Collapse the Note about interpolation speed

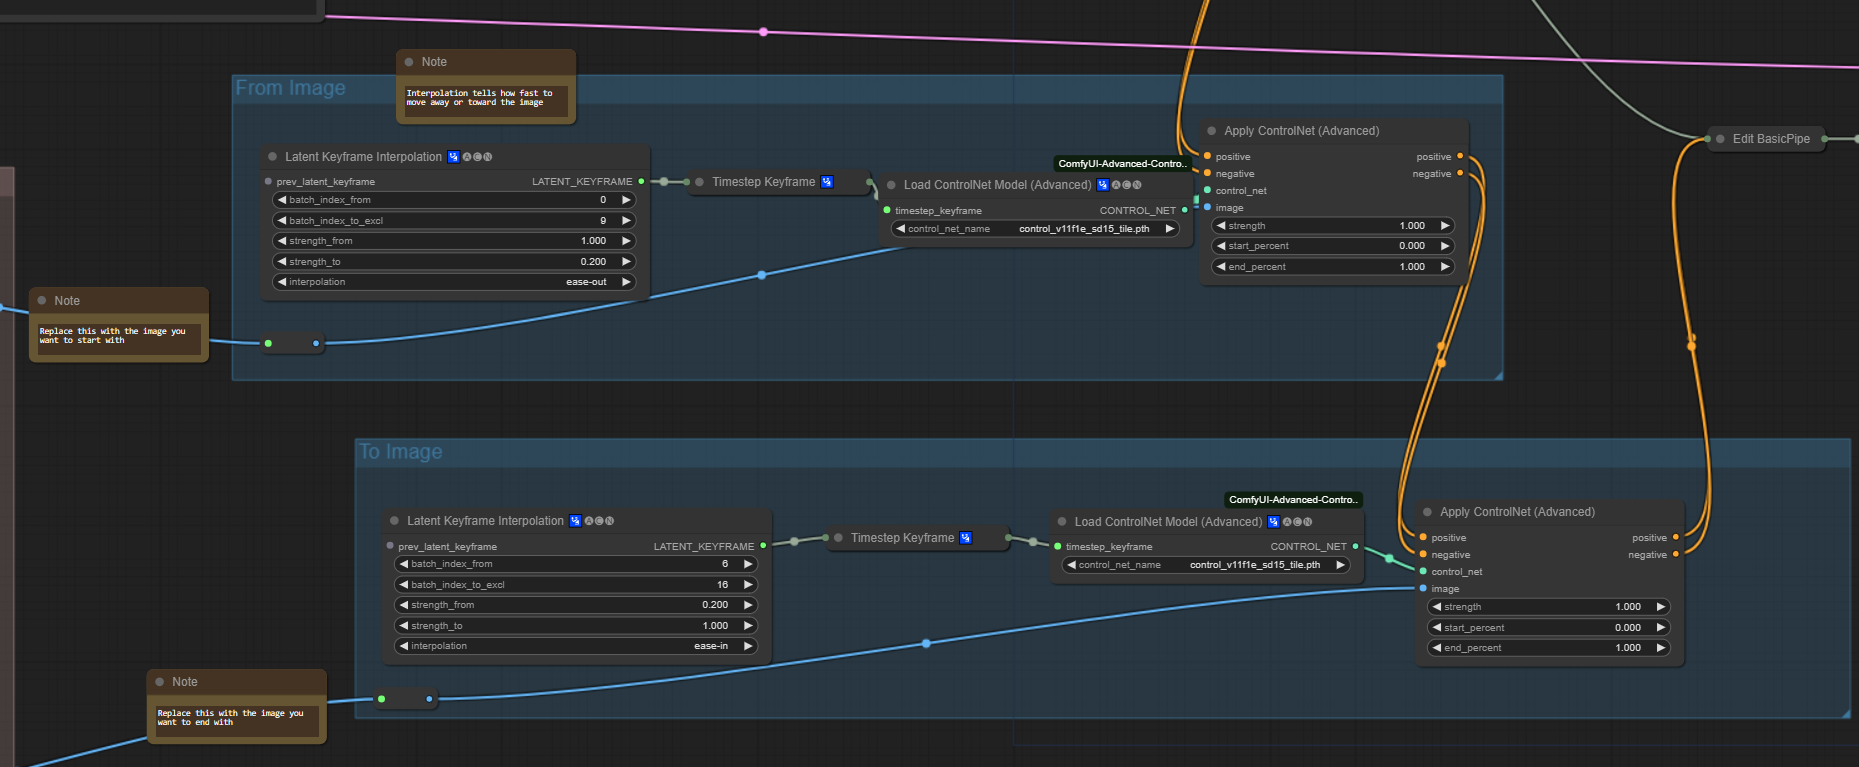(409, 62)
